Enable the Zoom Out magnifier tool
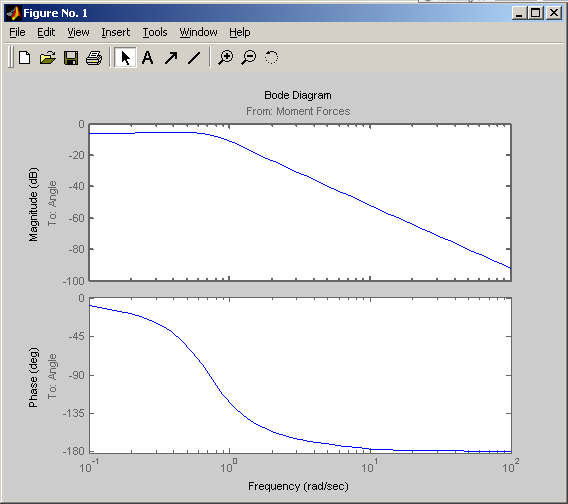This screenshot has width=568, height=504. click(x=249, y=58)
